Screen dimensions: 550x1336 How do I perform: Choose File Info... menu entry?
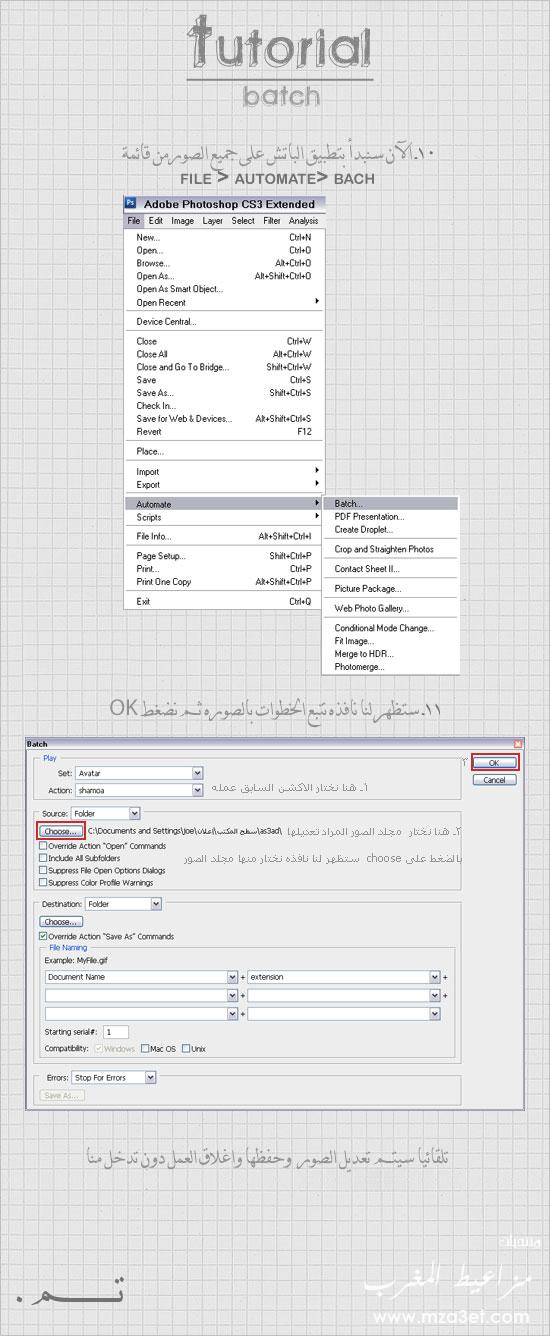tap(224, 536)
